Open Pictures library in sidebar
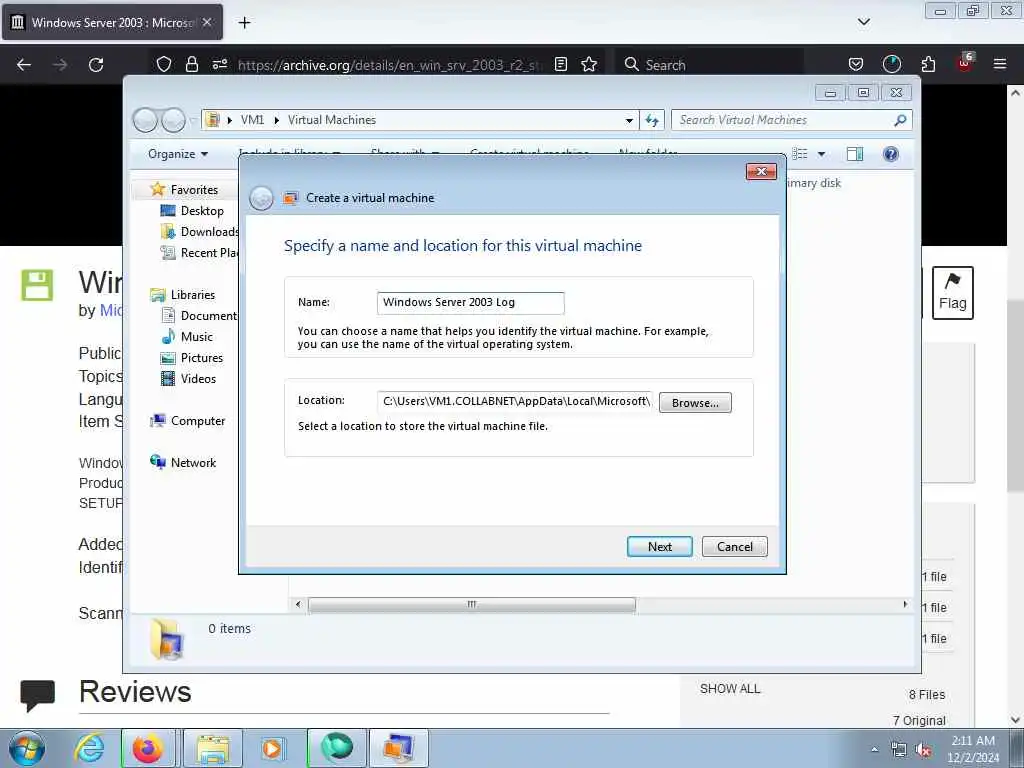The width and height of the screenshot is (1024, 768). [192, 358]
